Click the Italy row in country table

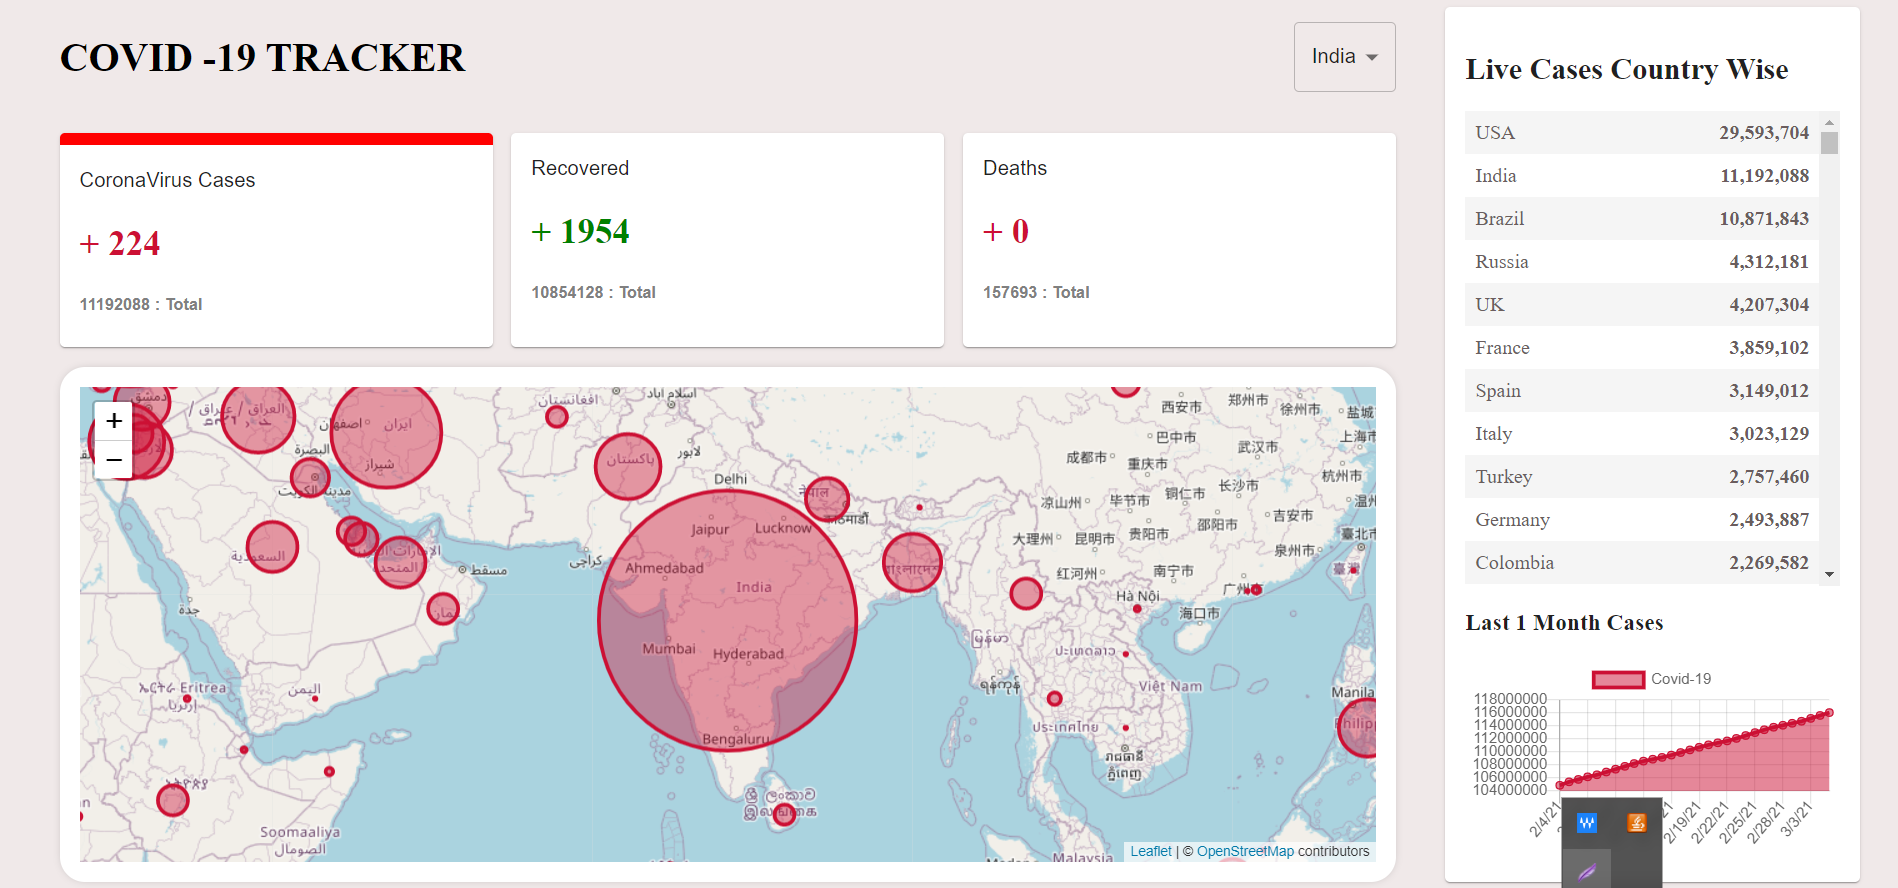(x=1642, y=434)
